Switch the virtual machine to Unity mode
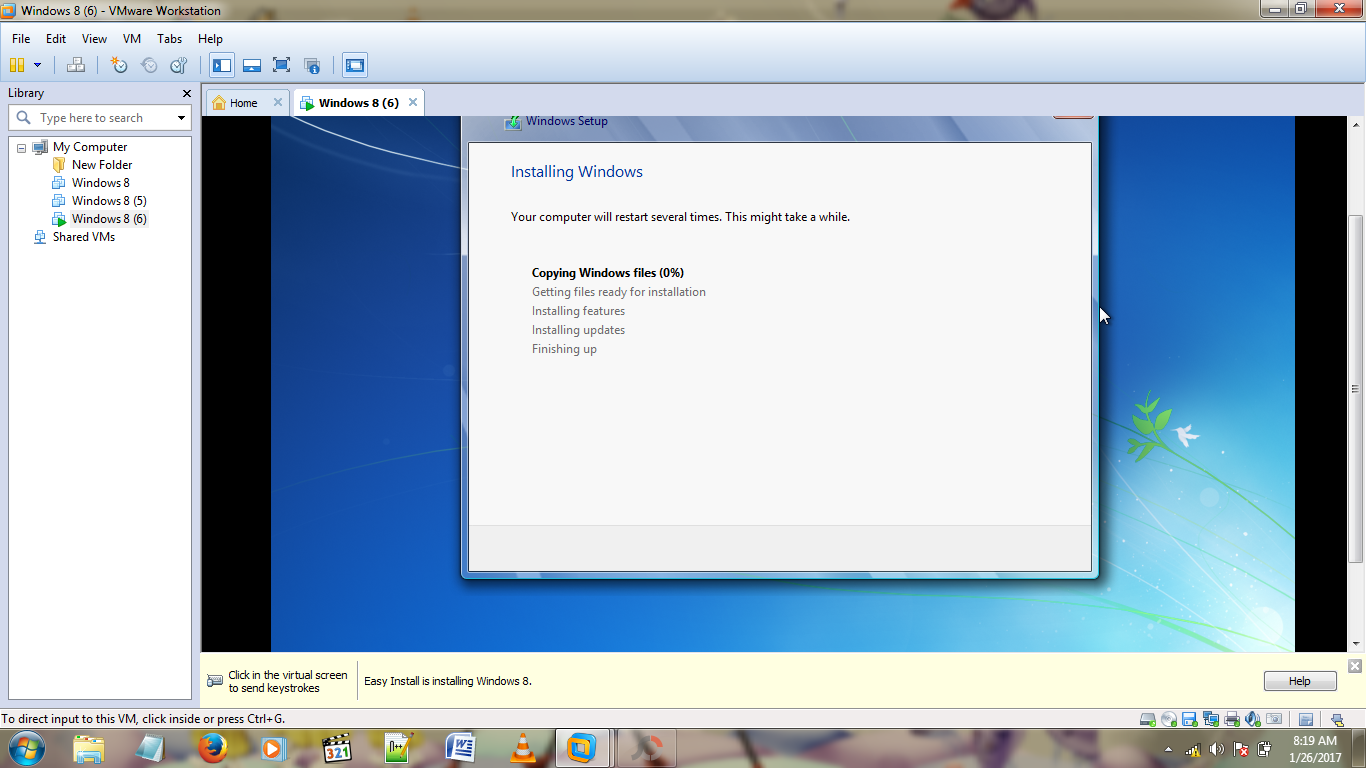The height and width of the screenshot is (768, 1366). click(x=310, y=64)
